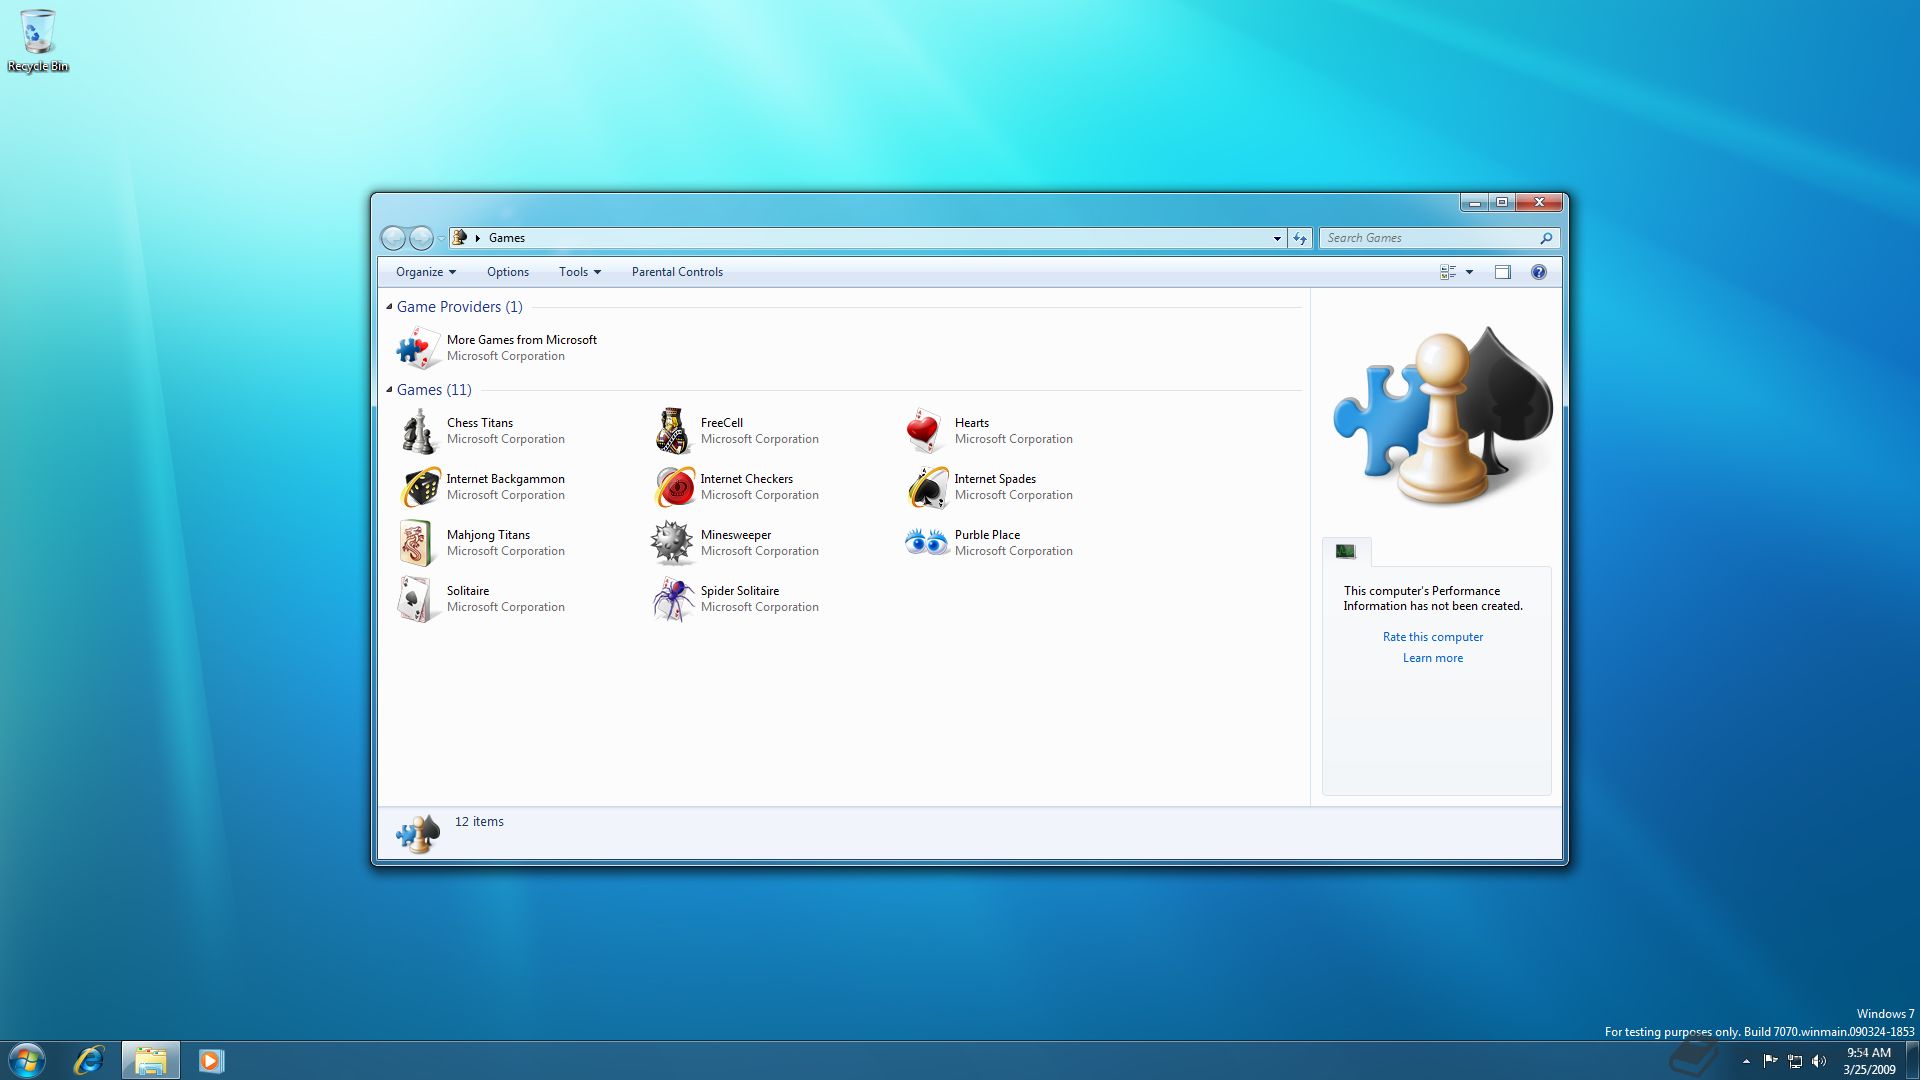The height and width of the screenshot is (1080, 1920).
Task: Launch Internet Explorer from taskbar
Action: [x=89, y=1060]
